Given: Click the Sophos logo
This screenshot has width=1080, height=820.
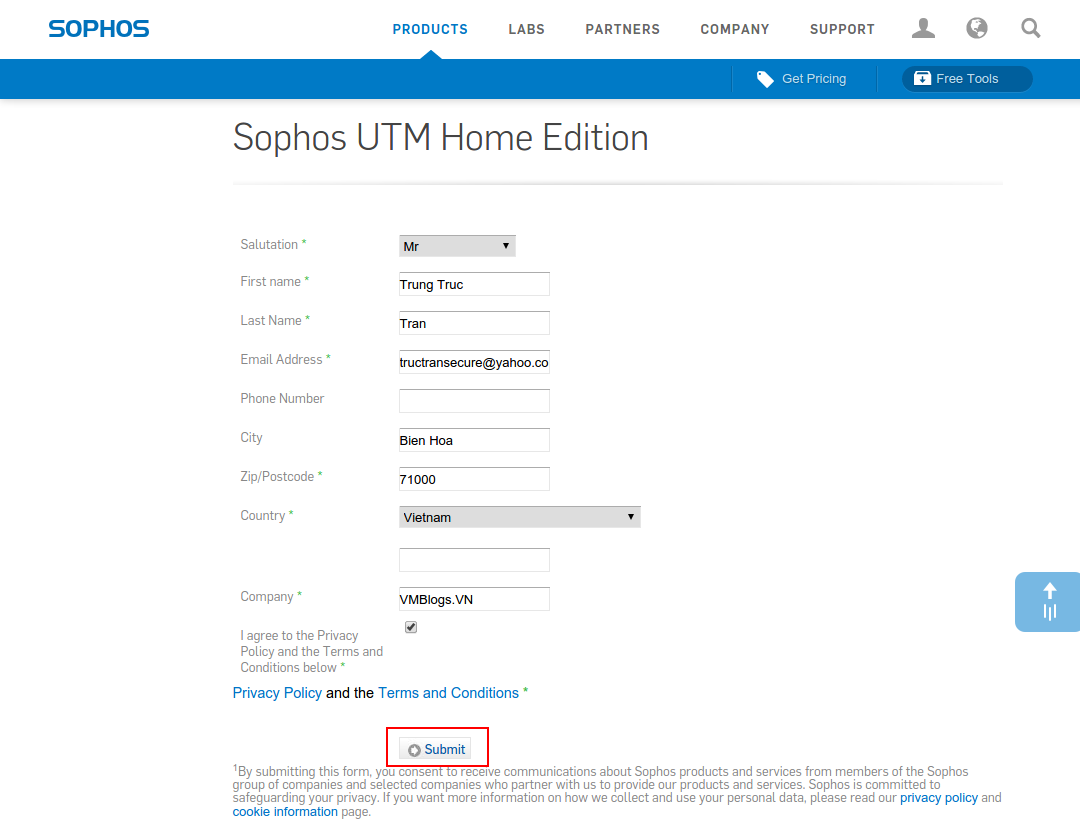Looking at the screenshot, I should tap(98, 29).
